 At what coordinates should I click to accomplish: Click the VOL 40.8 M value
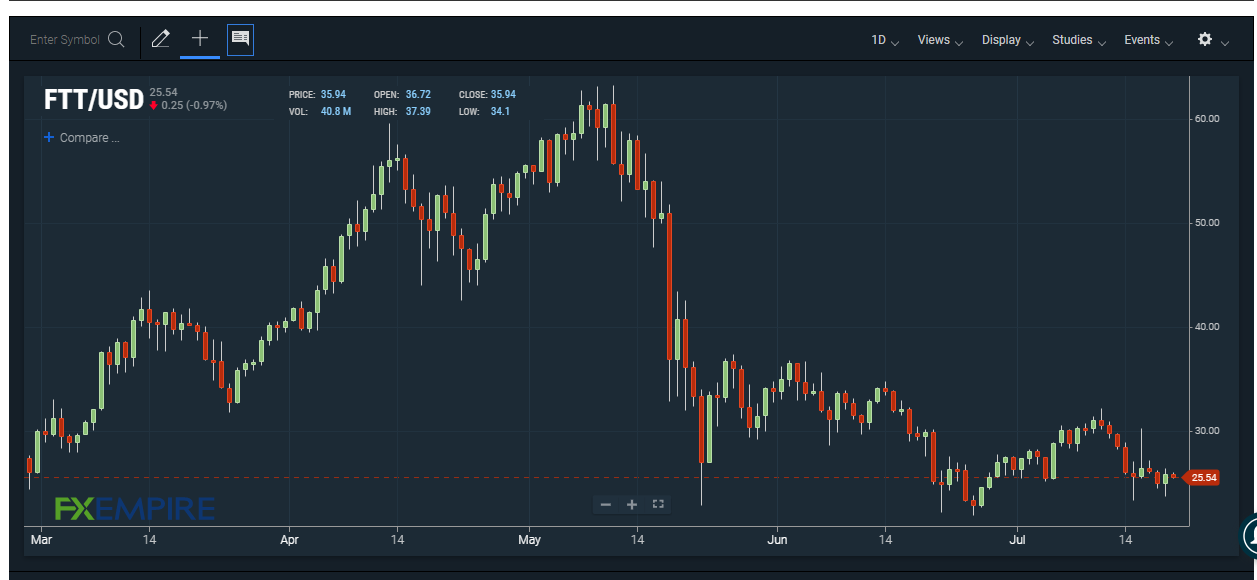336,111
